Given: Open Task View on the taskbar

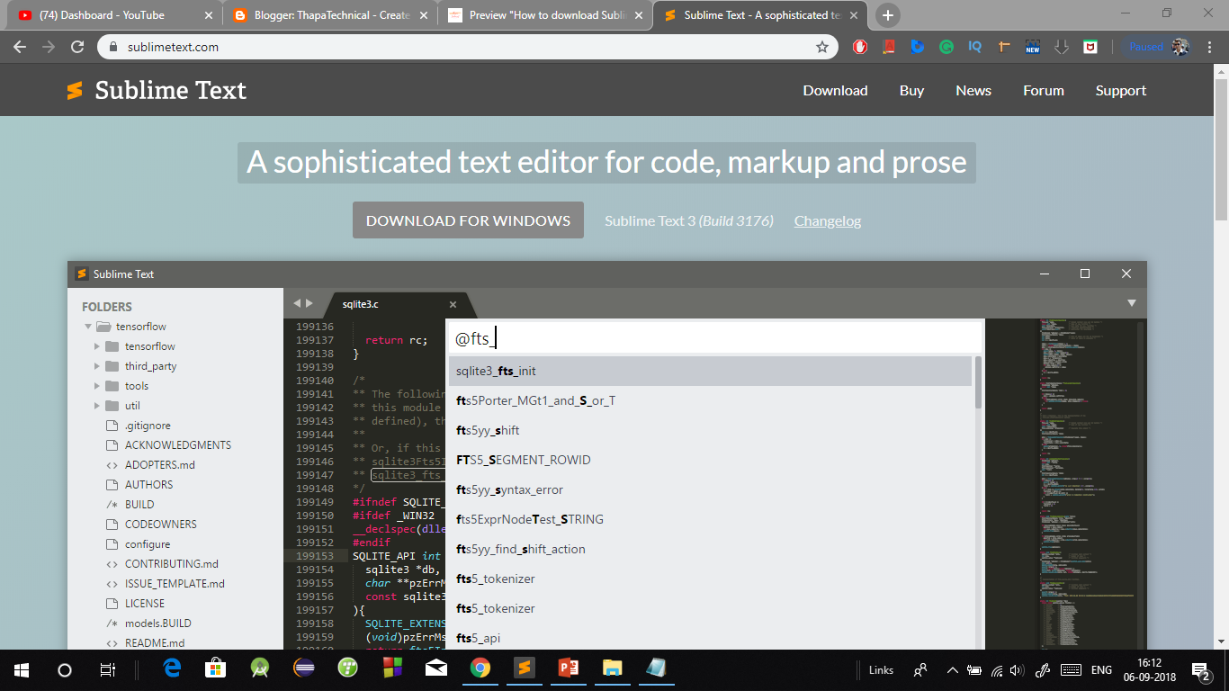Looking at the screenshot, I should (107, 670).
